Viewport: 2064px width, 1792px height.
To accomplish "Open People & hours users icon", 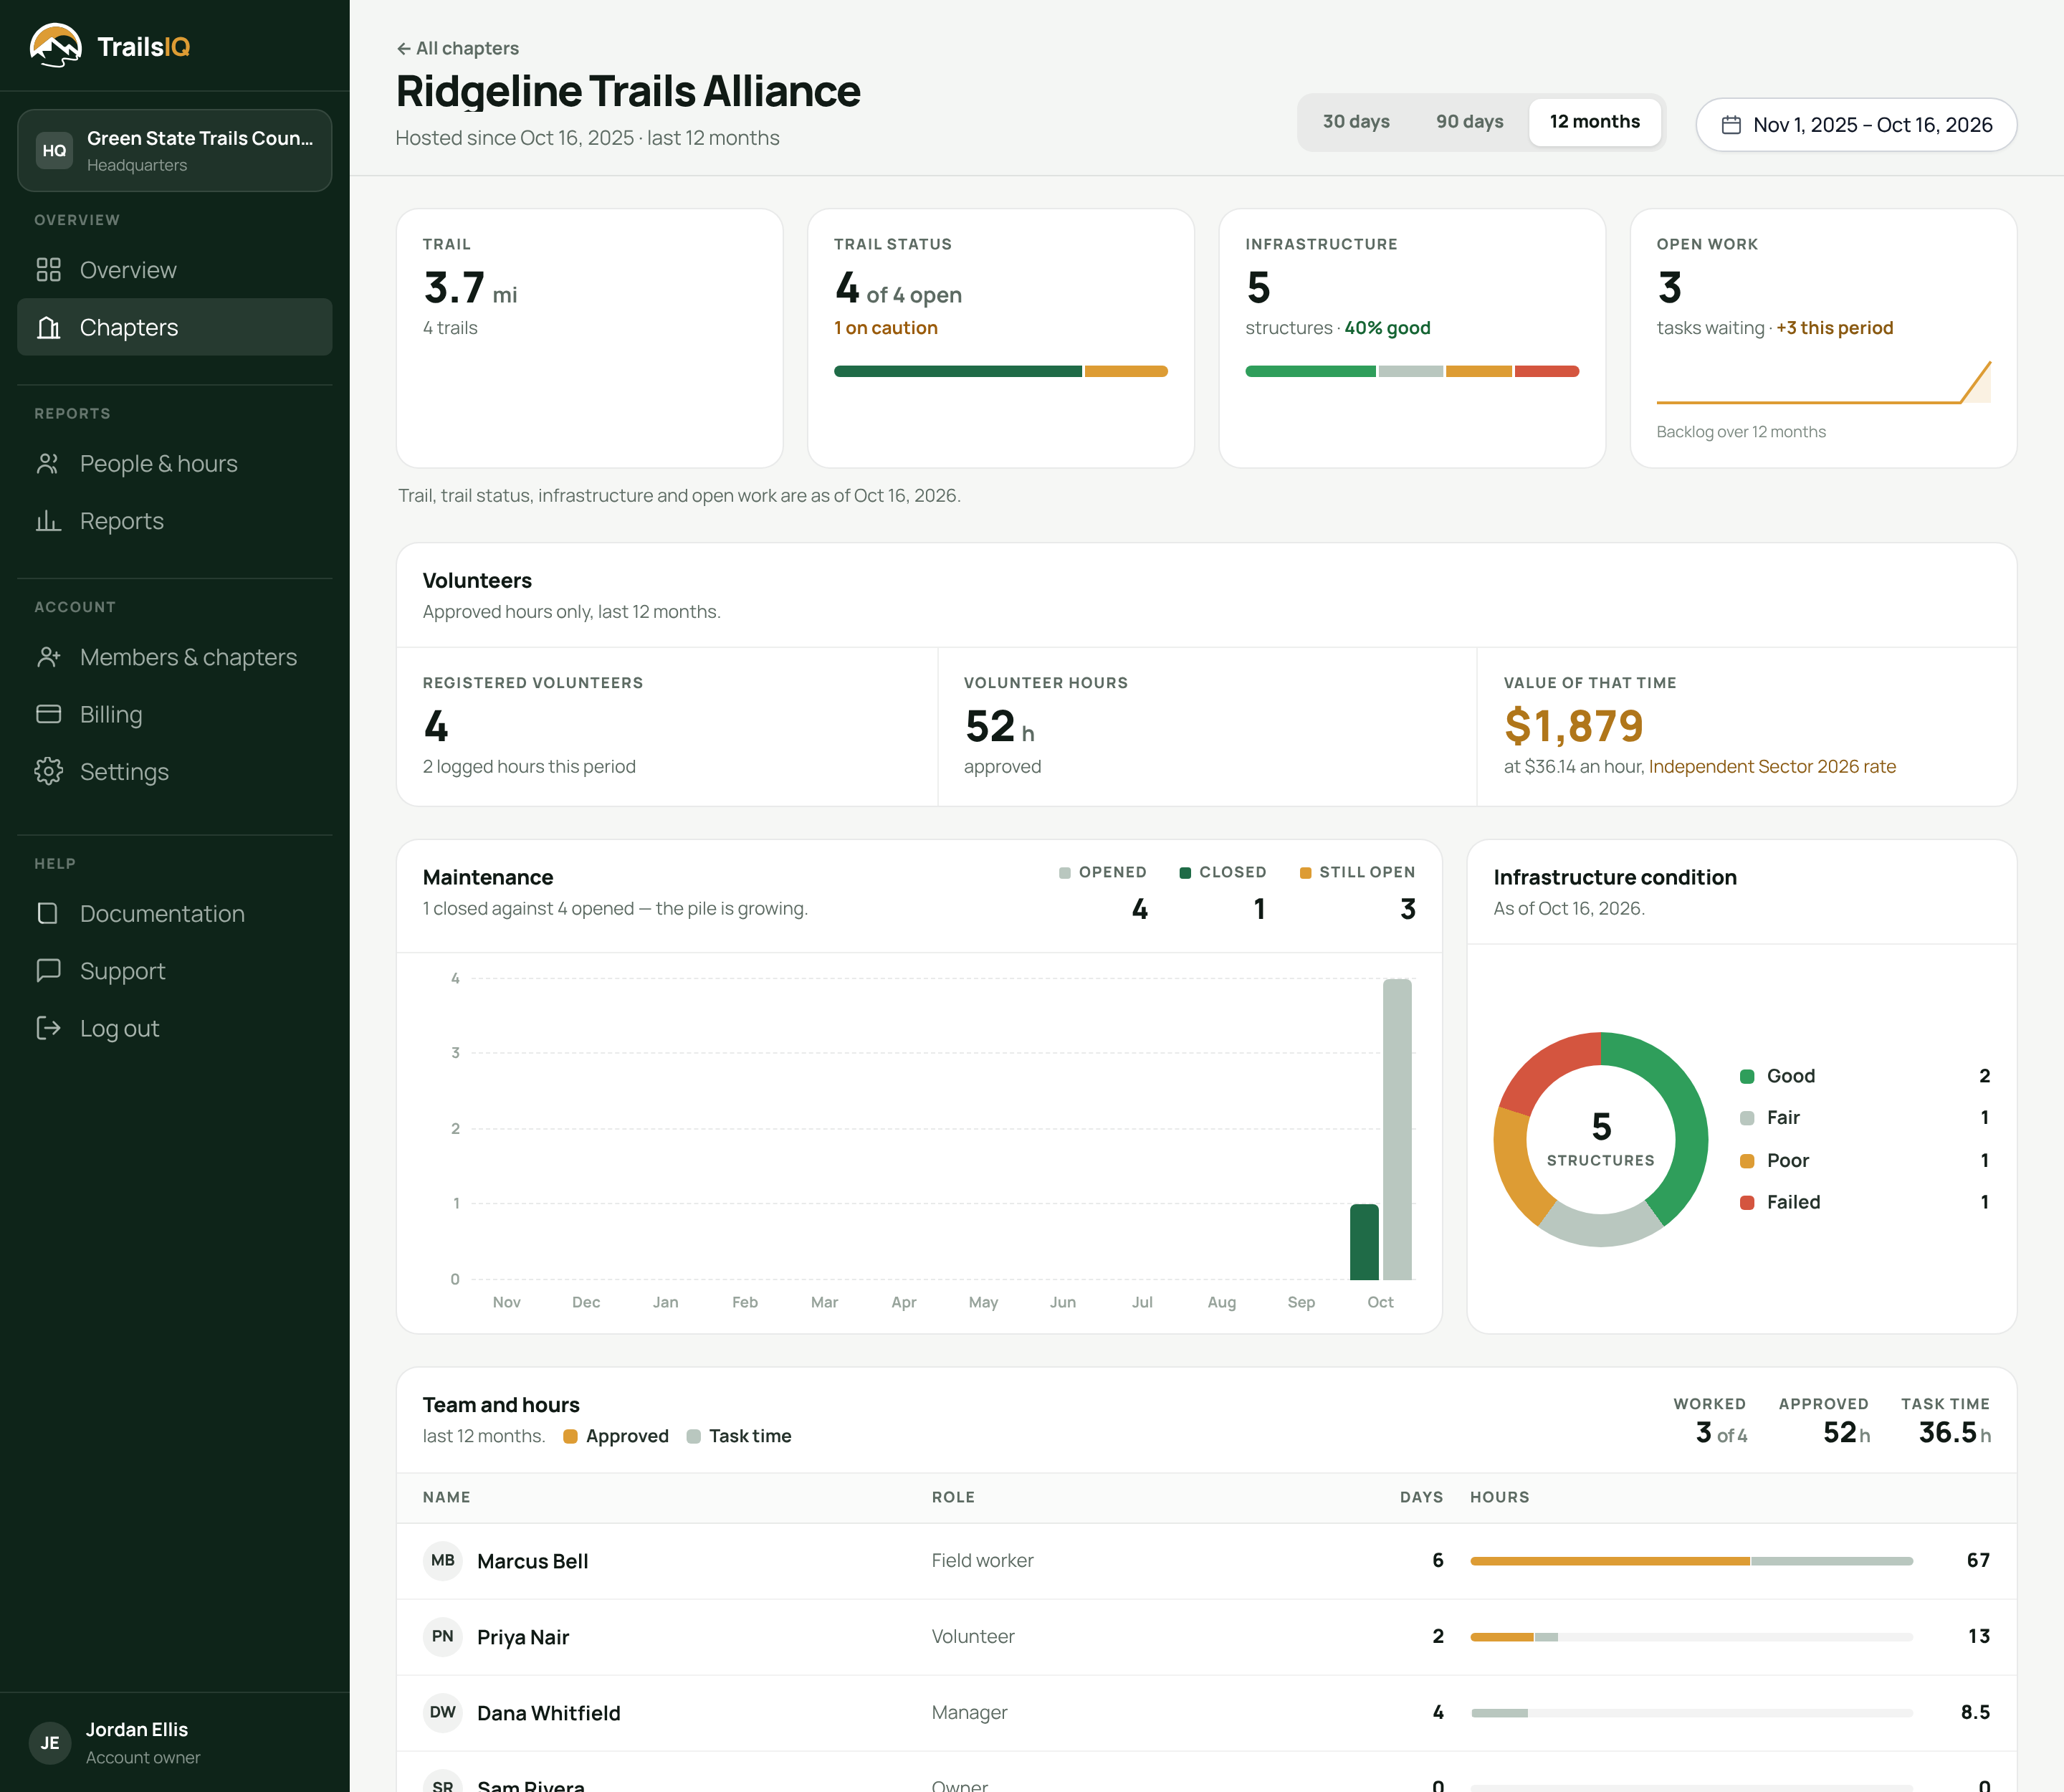I will [48, 464].
